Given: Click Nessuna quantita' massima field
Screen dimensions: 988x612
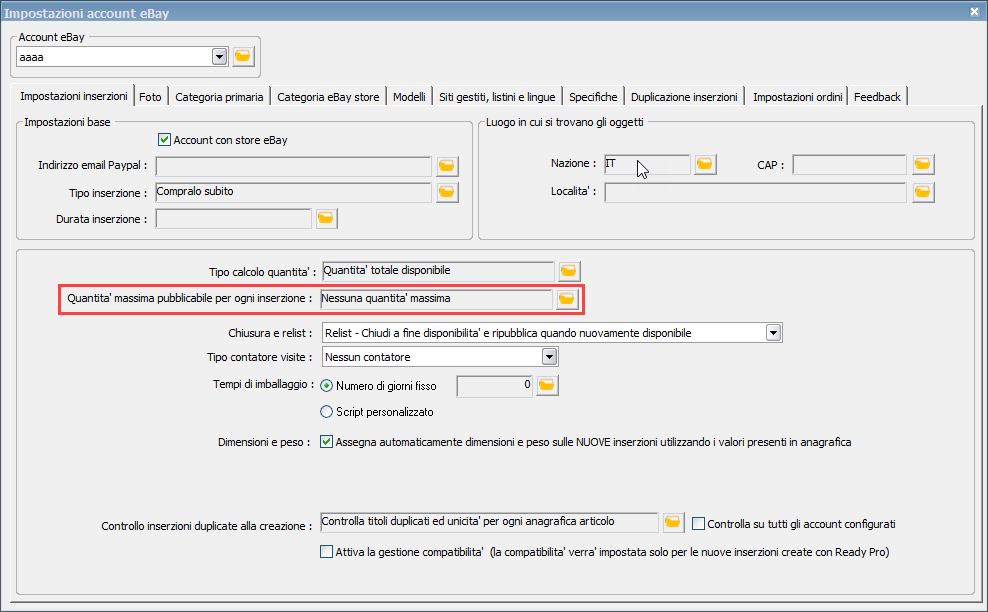Looking at the screenshot, I should tap(437, 299).
